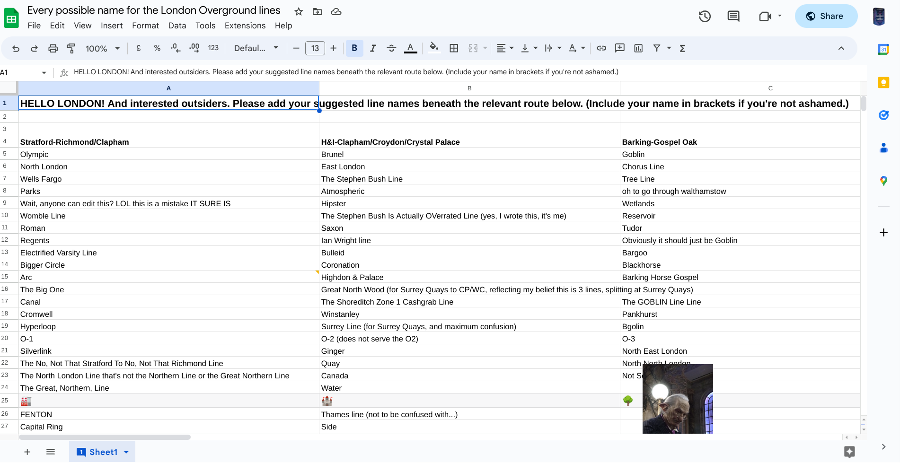The image size is (900, 463).
Task: Go to the Sheets home icon
Action: click(11, 17)
